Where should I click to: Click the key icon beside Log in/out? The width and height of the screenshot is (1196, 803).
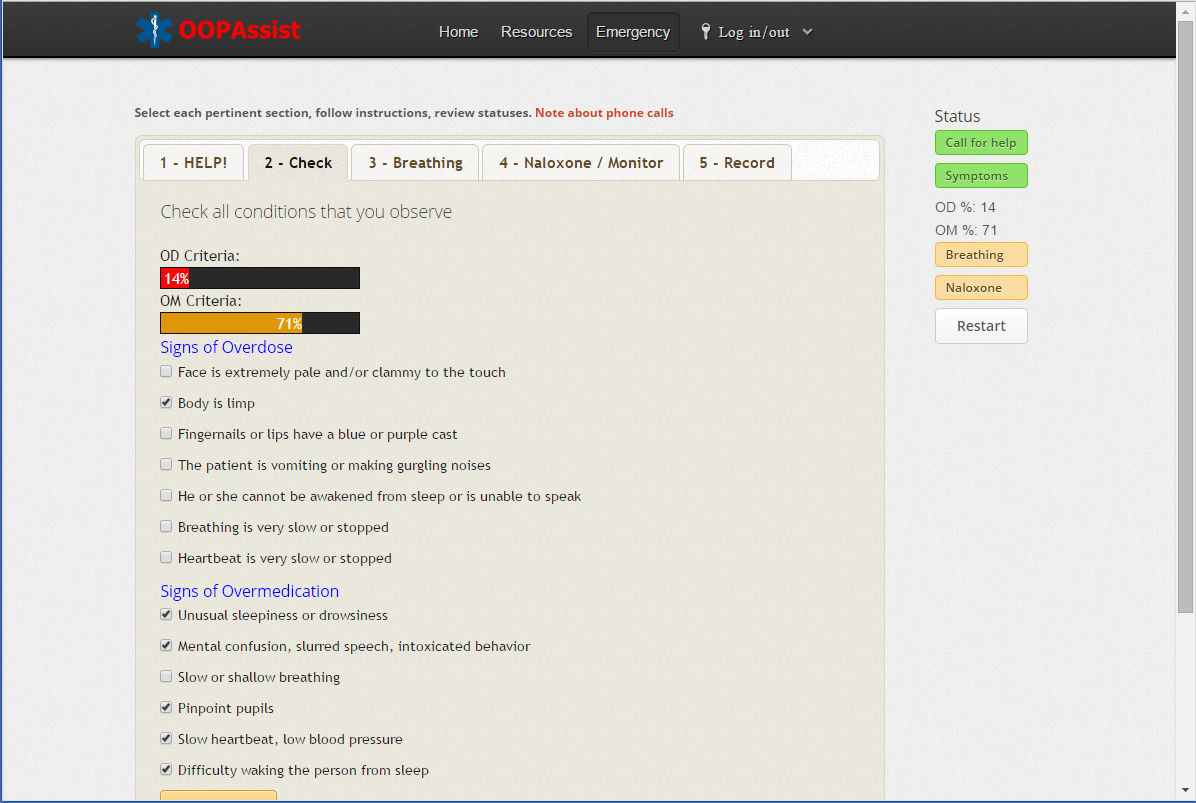(706, 31)
